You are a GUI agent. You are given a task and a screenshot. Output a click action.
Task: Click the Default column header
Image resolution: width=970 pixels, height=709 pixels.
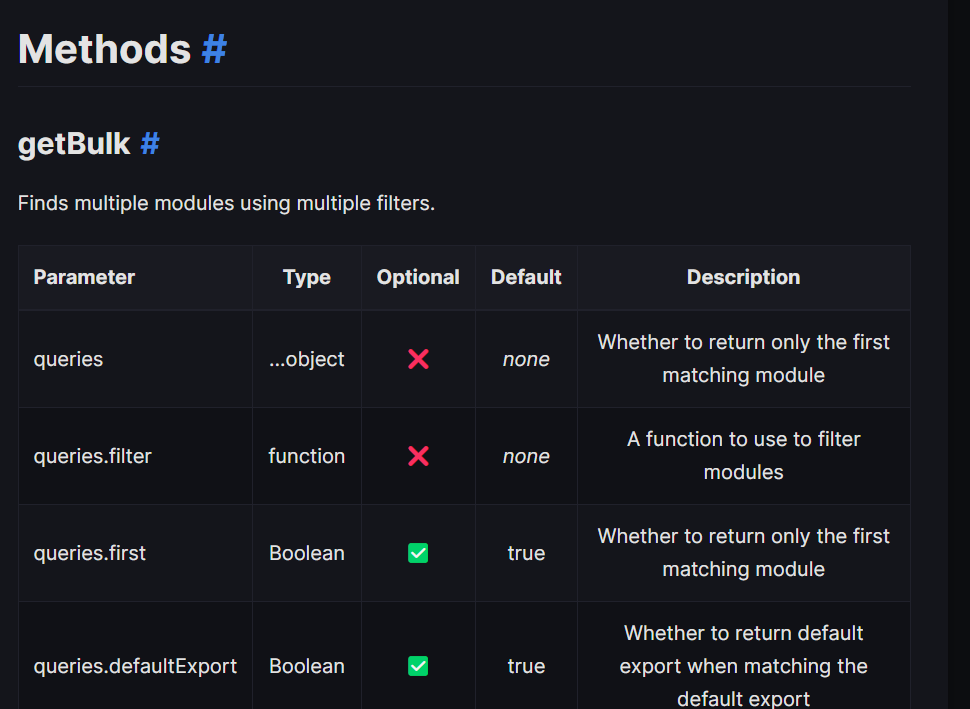[526, 277]
